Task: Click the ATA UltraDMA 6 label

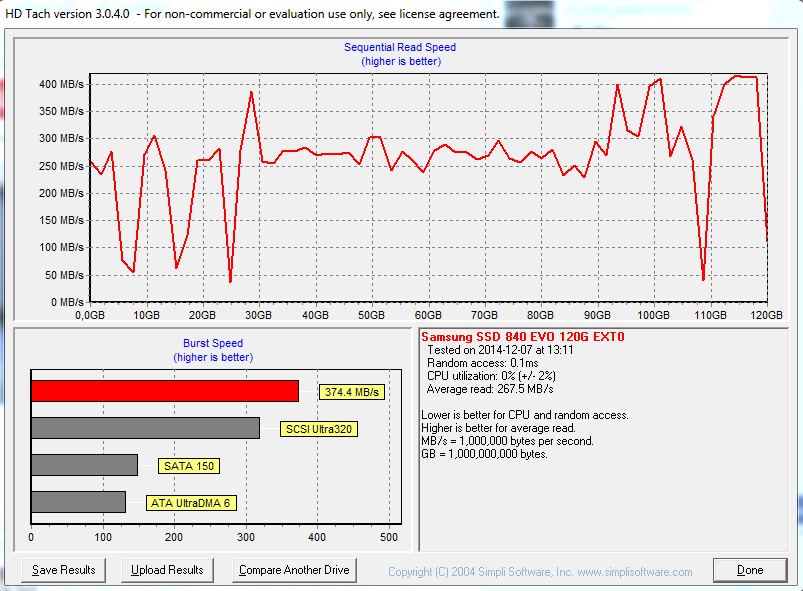Action: [x=191, y=503]
